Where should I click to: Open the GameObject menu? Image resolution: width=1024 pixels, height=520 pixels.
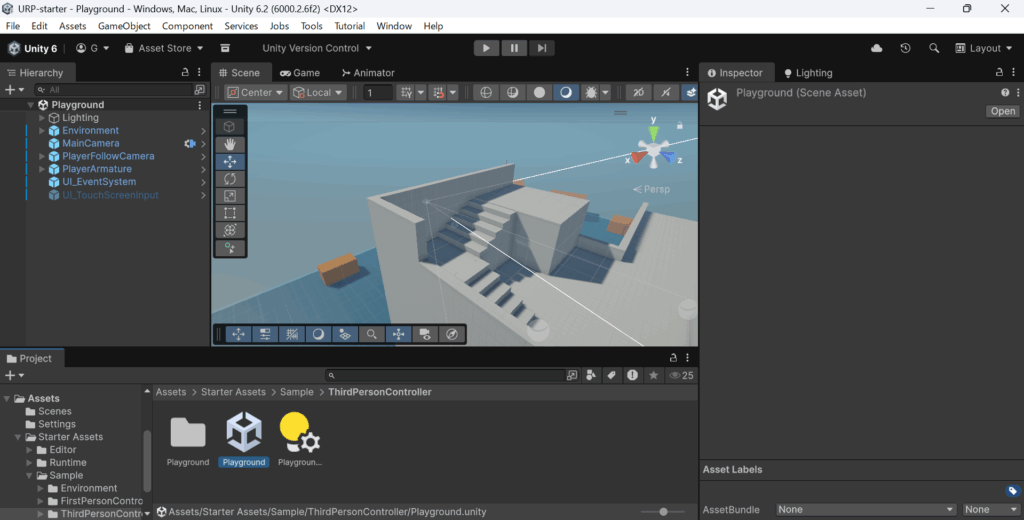click(123, 26)
